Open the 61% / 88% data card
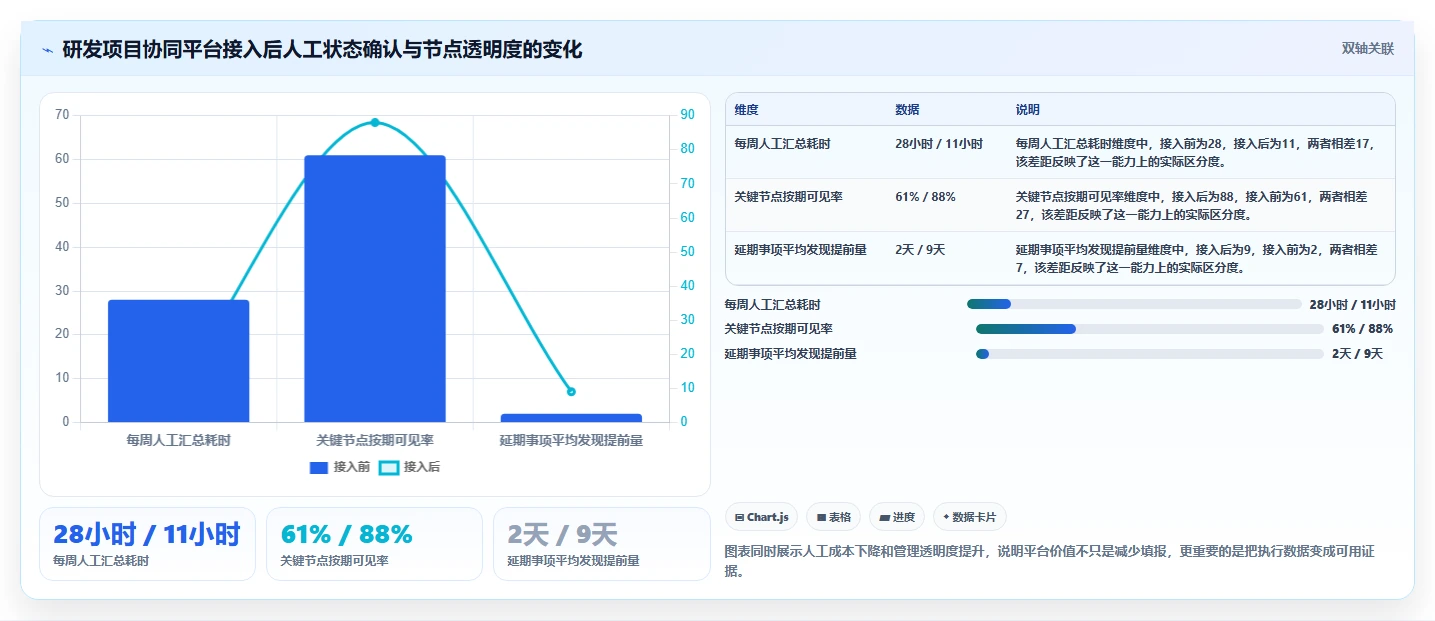The height and width of the screenshot is (621, 1435). click(x=374, y=544)
